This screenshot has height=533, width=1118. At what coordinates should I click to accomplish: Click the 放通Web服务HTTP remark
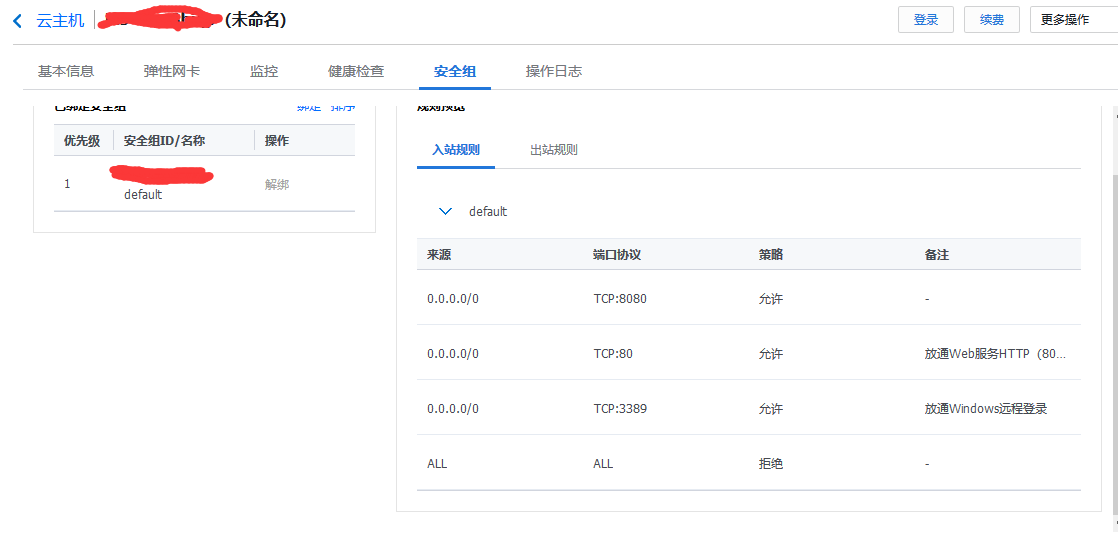(x=995, y=354)
